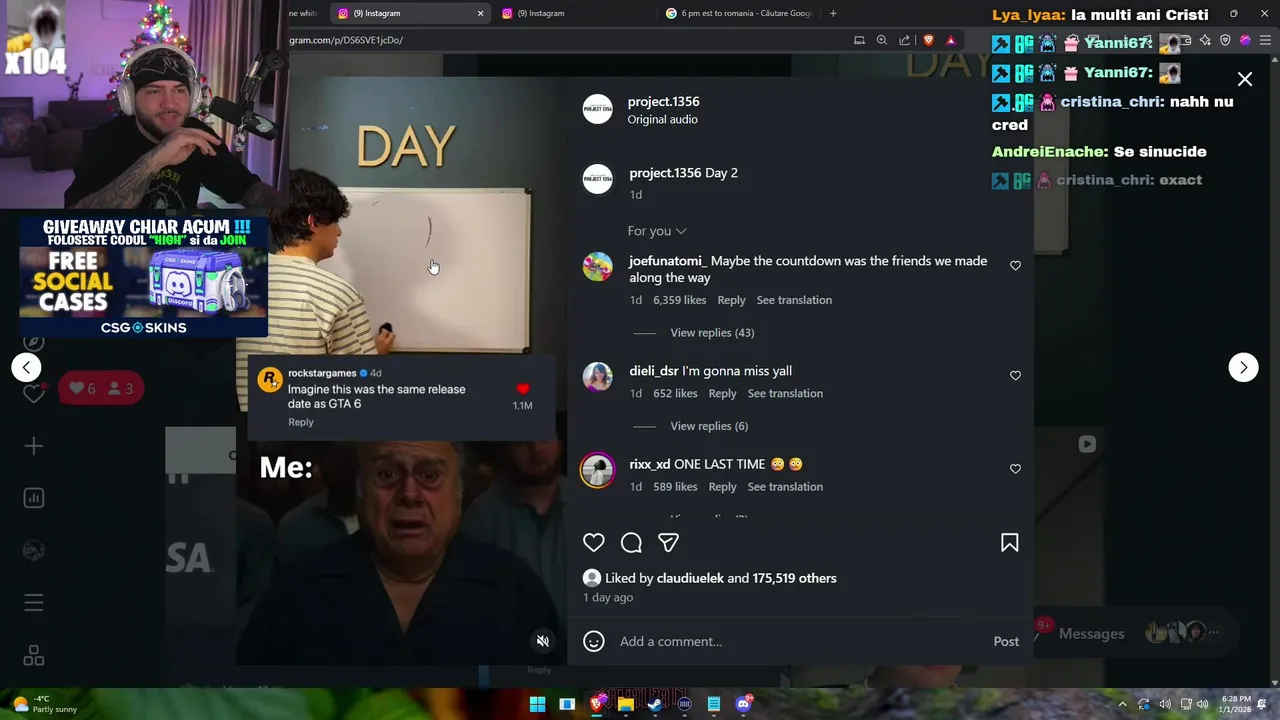Reply to dieli_dsr's comment
Image resolution: width=1280 pixels, height=720 pixels.
(x=722, y=394)
